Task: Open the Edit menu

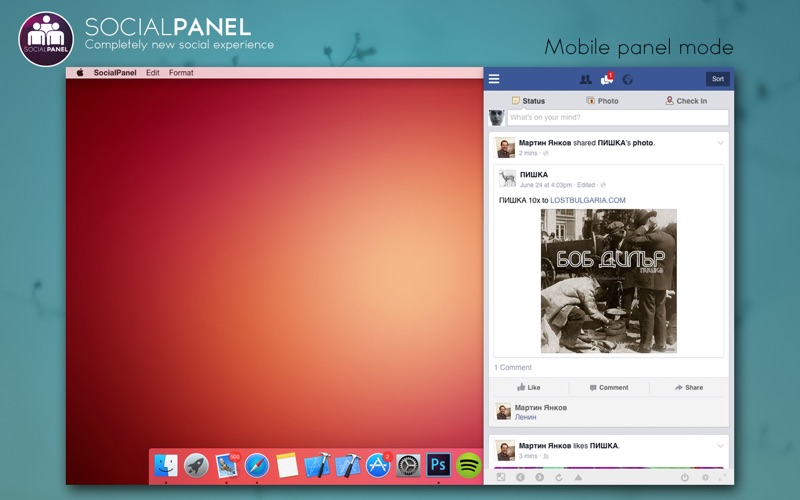Action: click(x=153, y=73)
